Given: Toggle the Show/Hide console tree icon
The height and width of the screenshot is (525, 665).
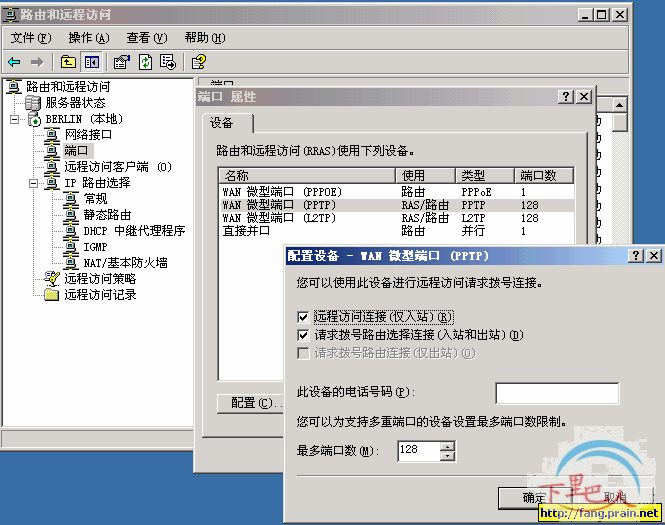Looking at the screenshot, I should pyautogui.click(x=91, y=62).
